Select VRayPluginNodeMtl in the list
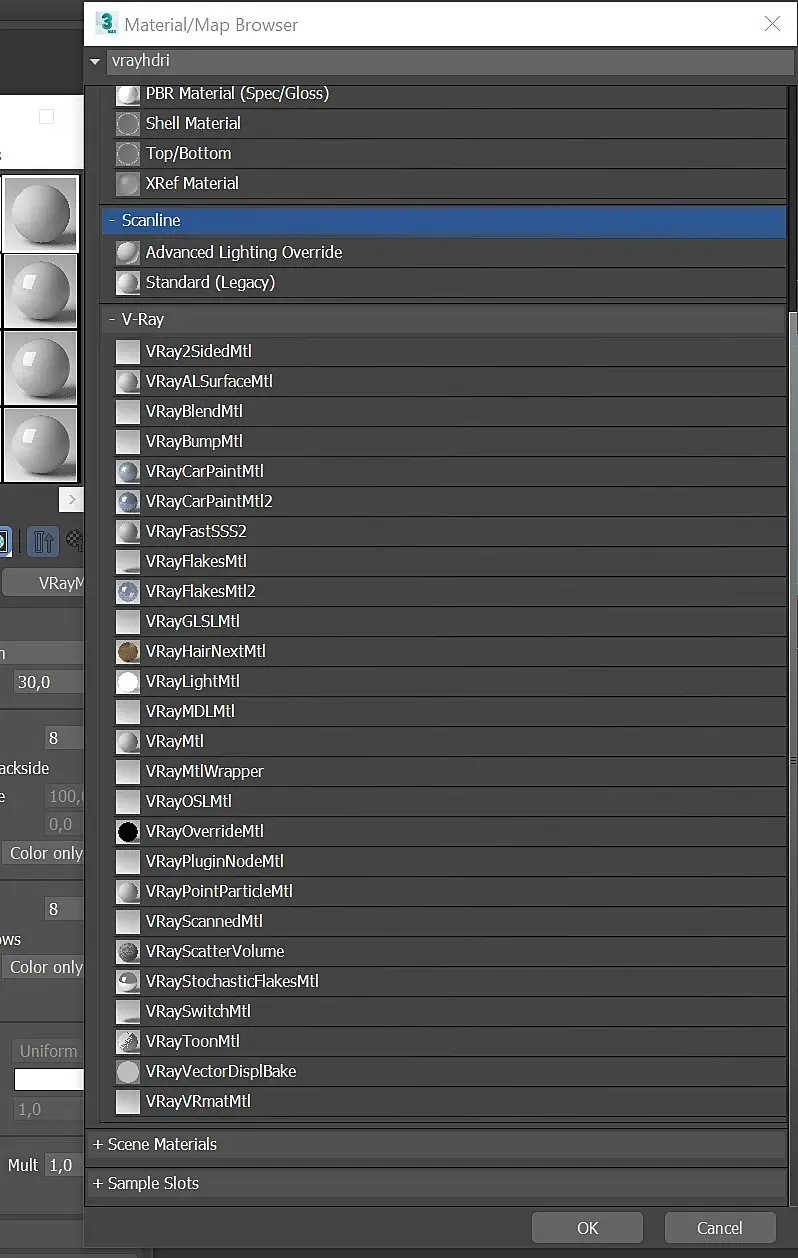798x1258 pixels. coord(448,861)
